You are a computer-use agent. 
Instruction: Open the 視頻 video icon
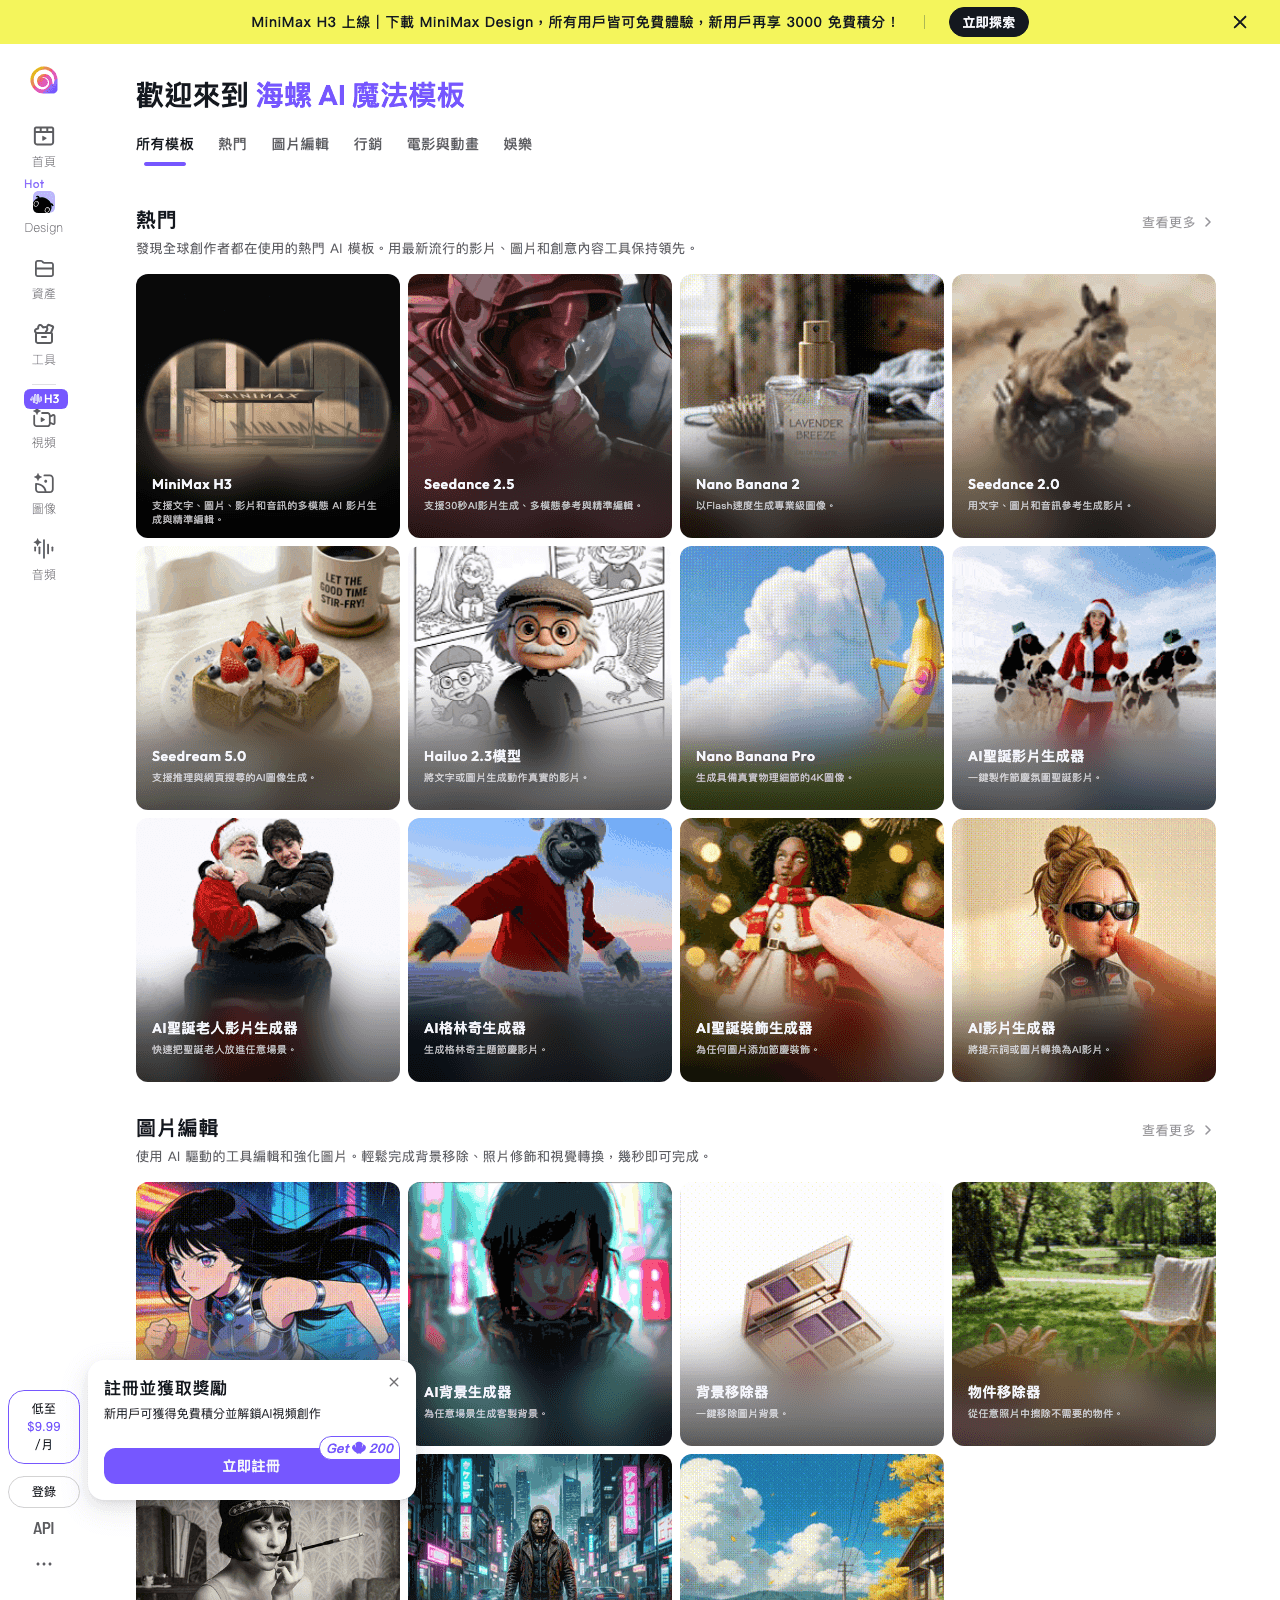(44, 419)
